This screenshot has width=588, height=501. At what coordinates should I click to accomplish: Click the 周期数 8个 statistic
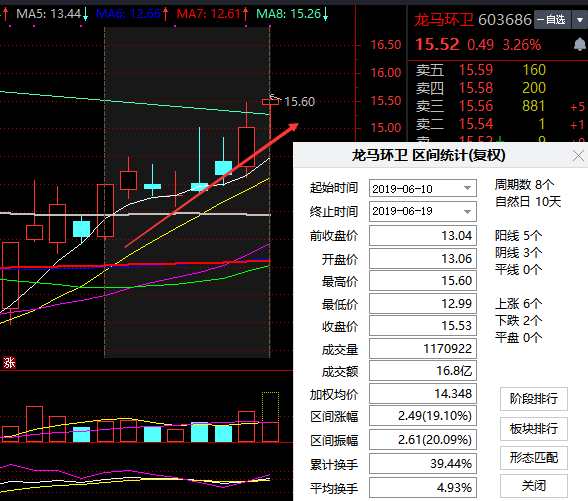tap(524, 184)
